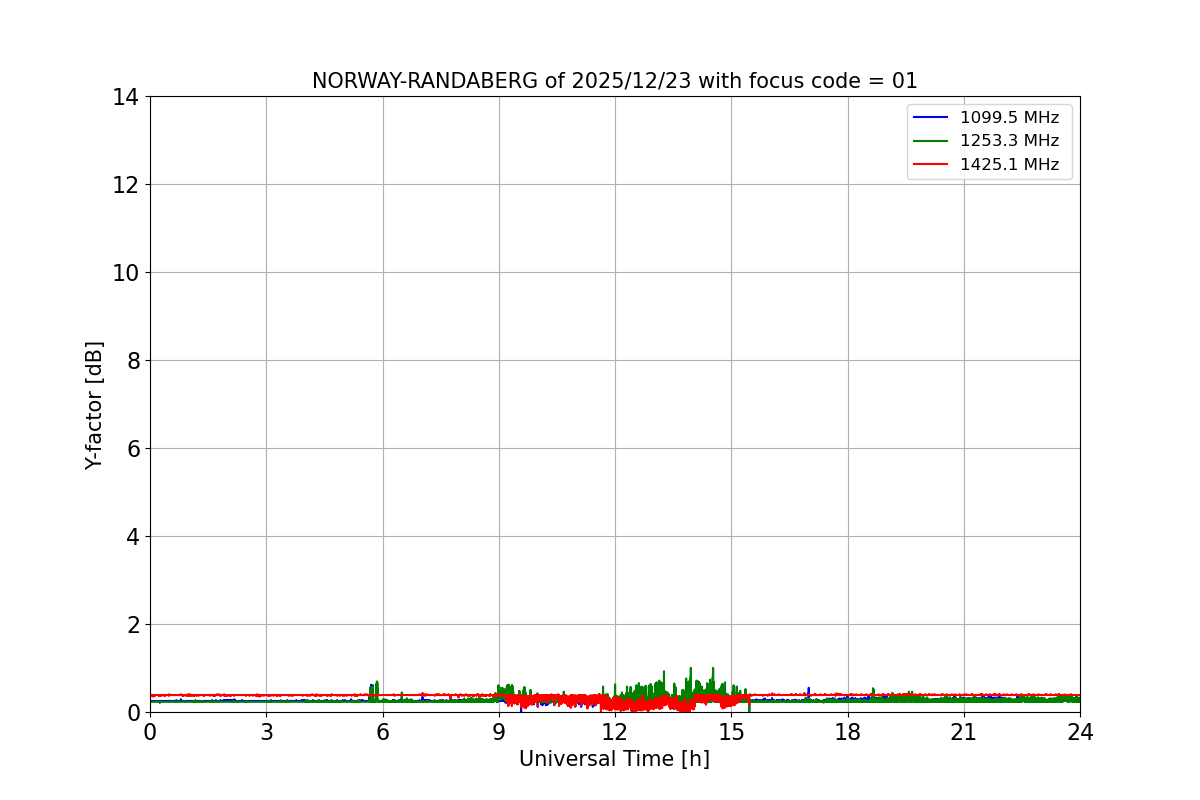The image size is (1200, 800).
Task: Click the y-axis tick label 6
Action: 132,449
